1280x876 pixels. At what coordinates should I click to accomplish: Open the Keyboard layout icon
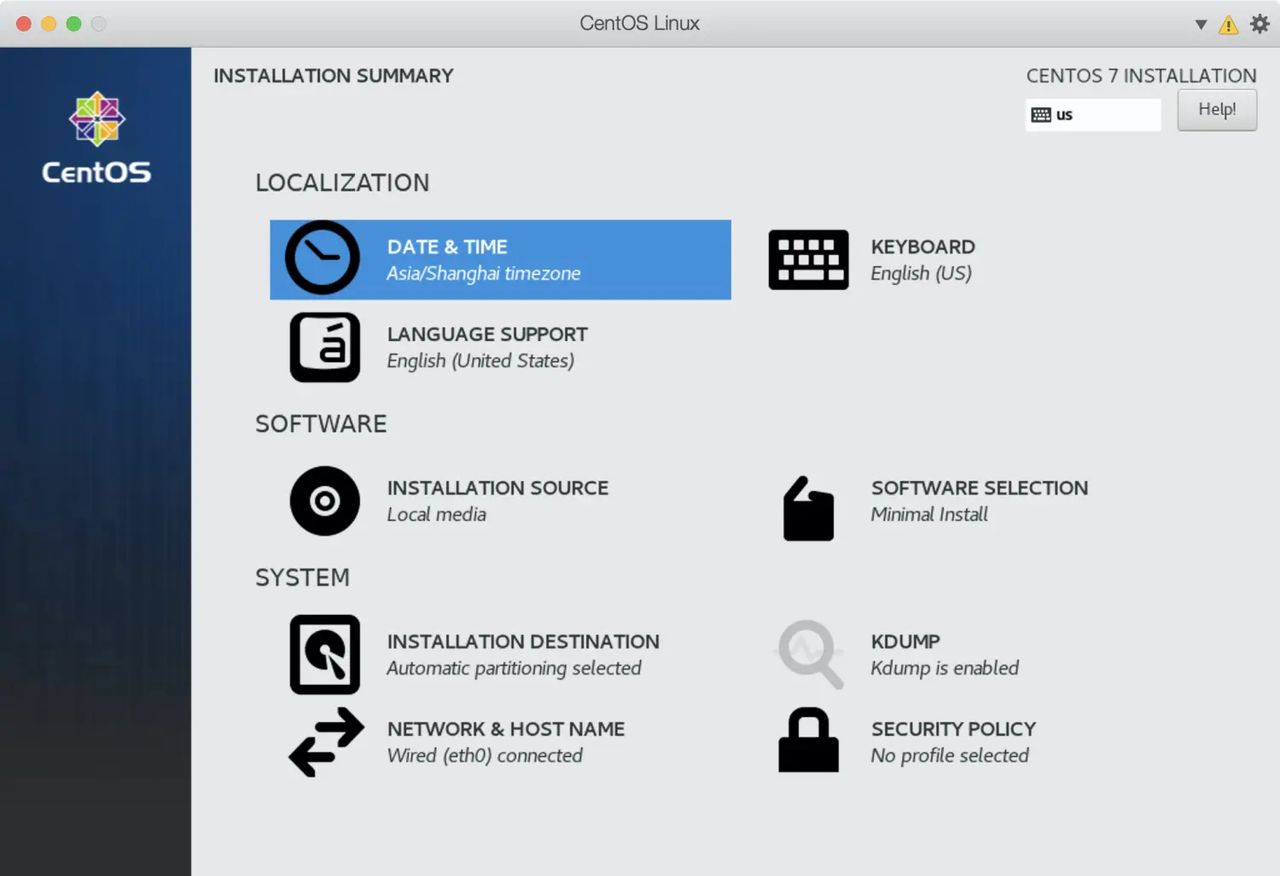point(808,260)
